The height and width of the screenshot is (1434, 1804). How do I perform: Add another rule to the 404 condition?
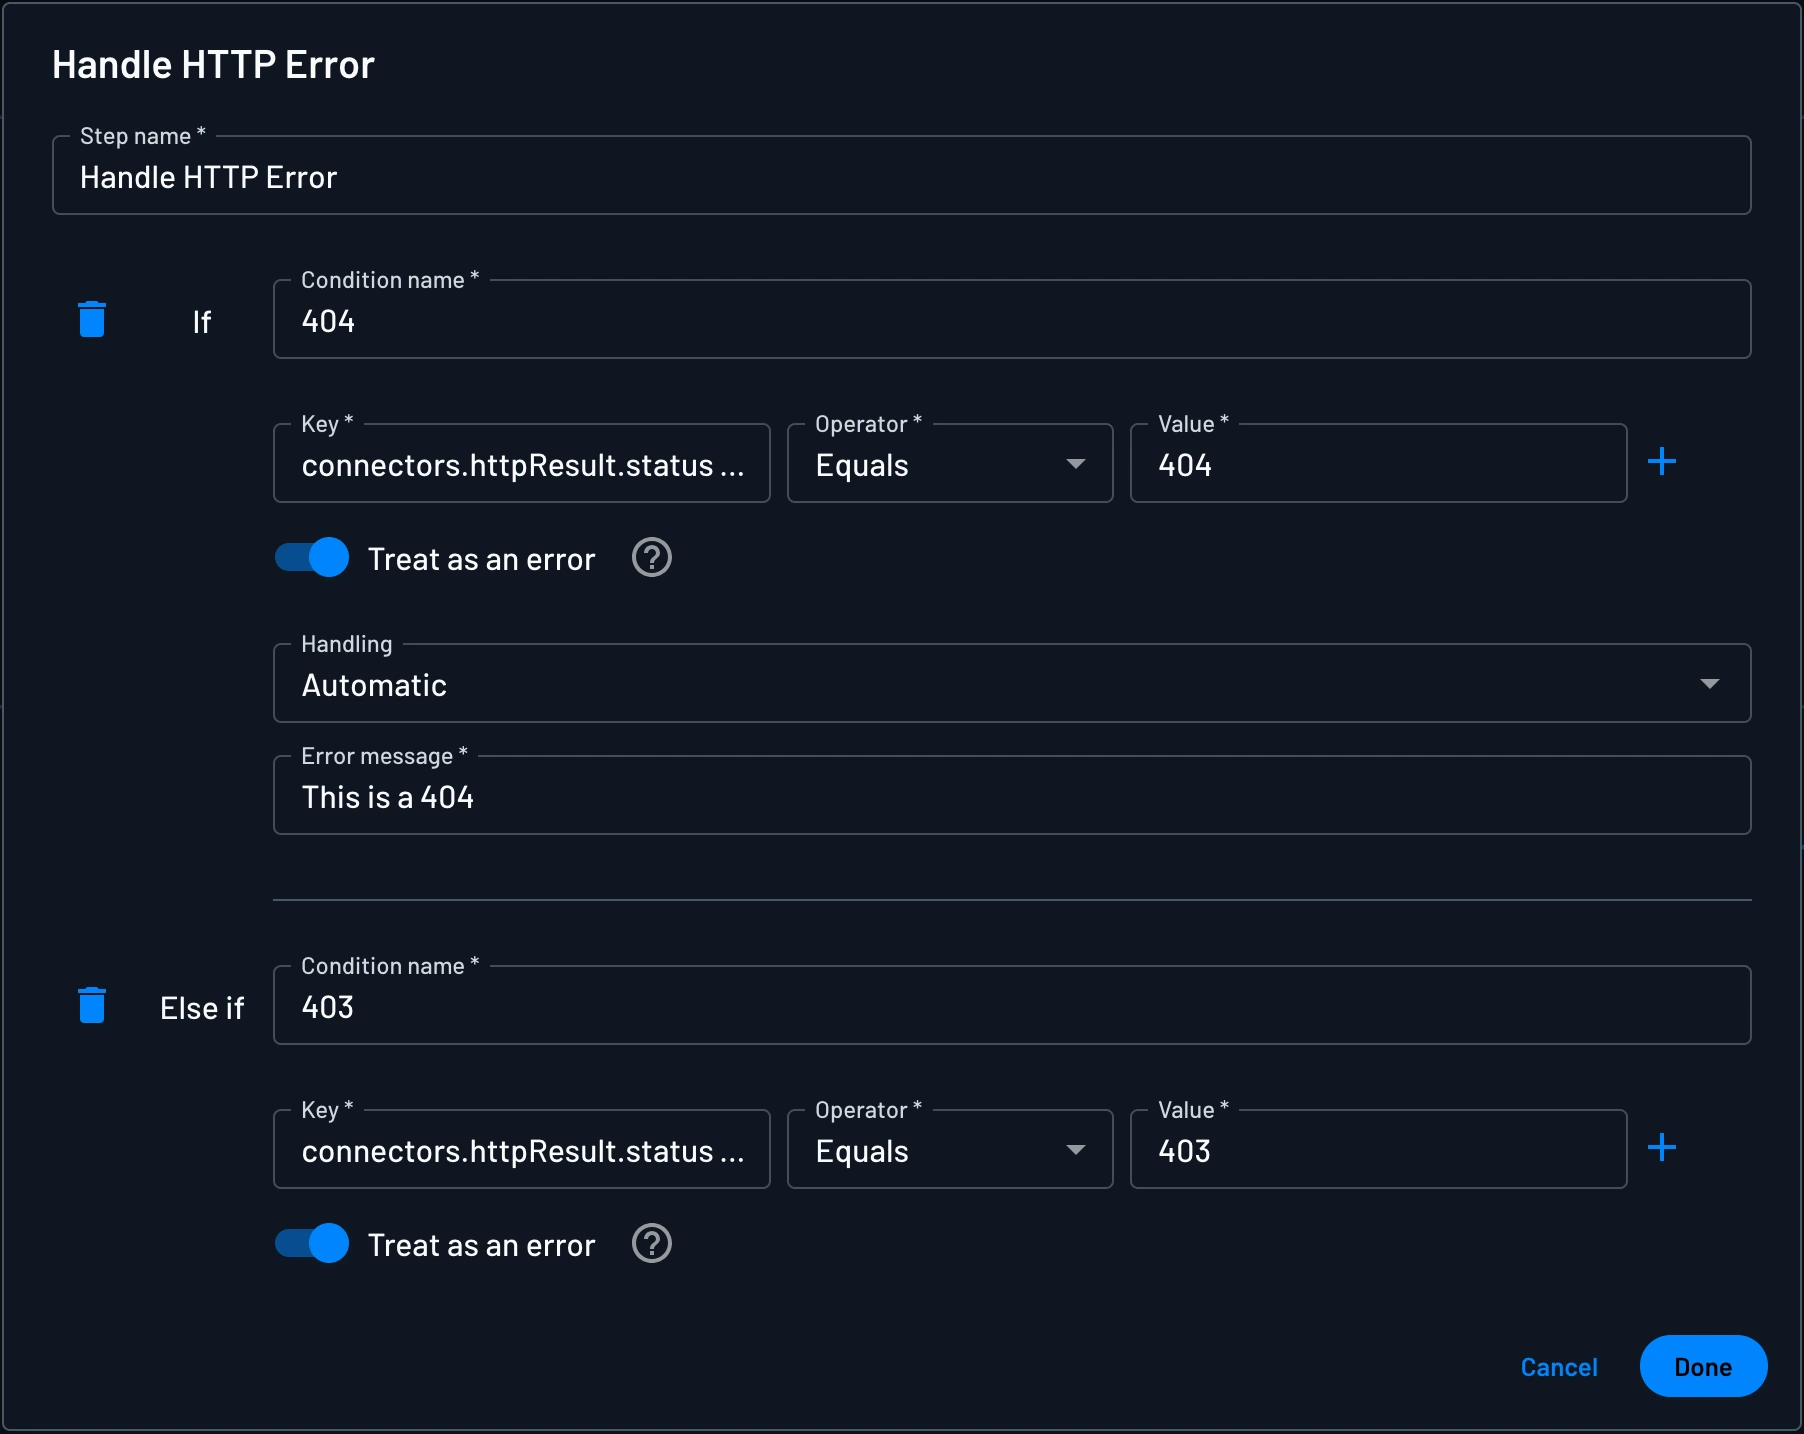pyautogui.click(x=1663, y=461)
